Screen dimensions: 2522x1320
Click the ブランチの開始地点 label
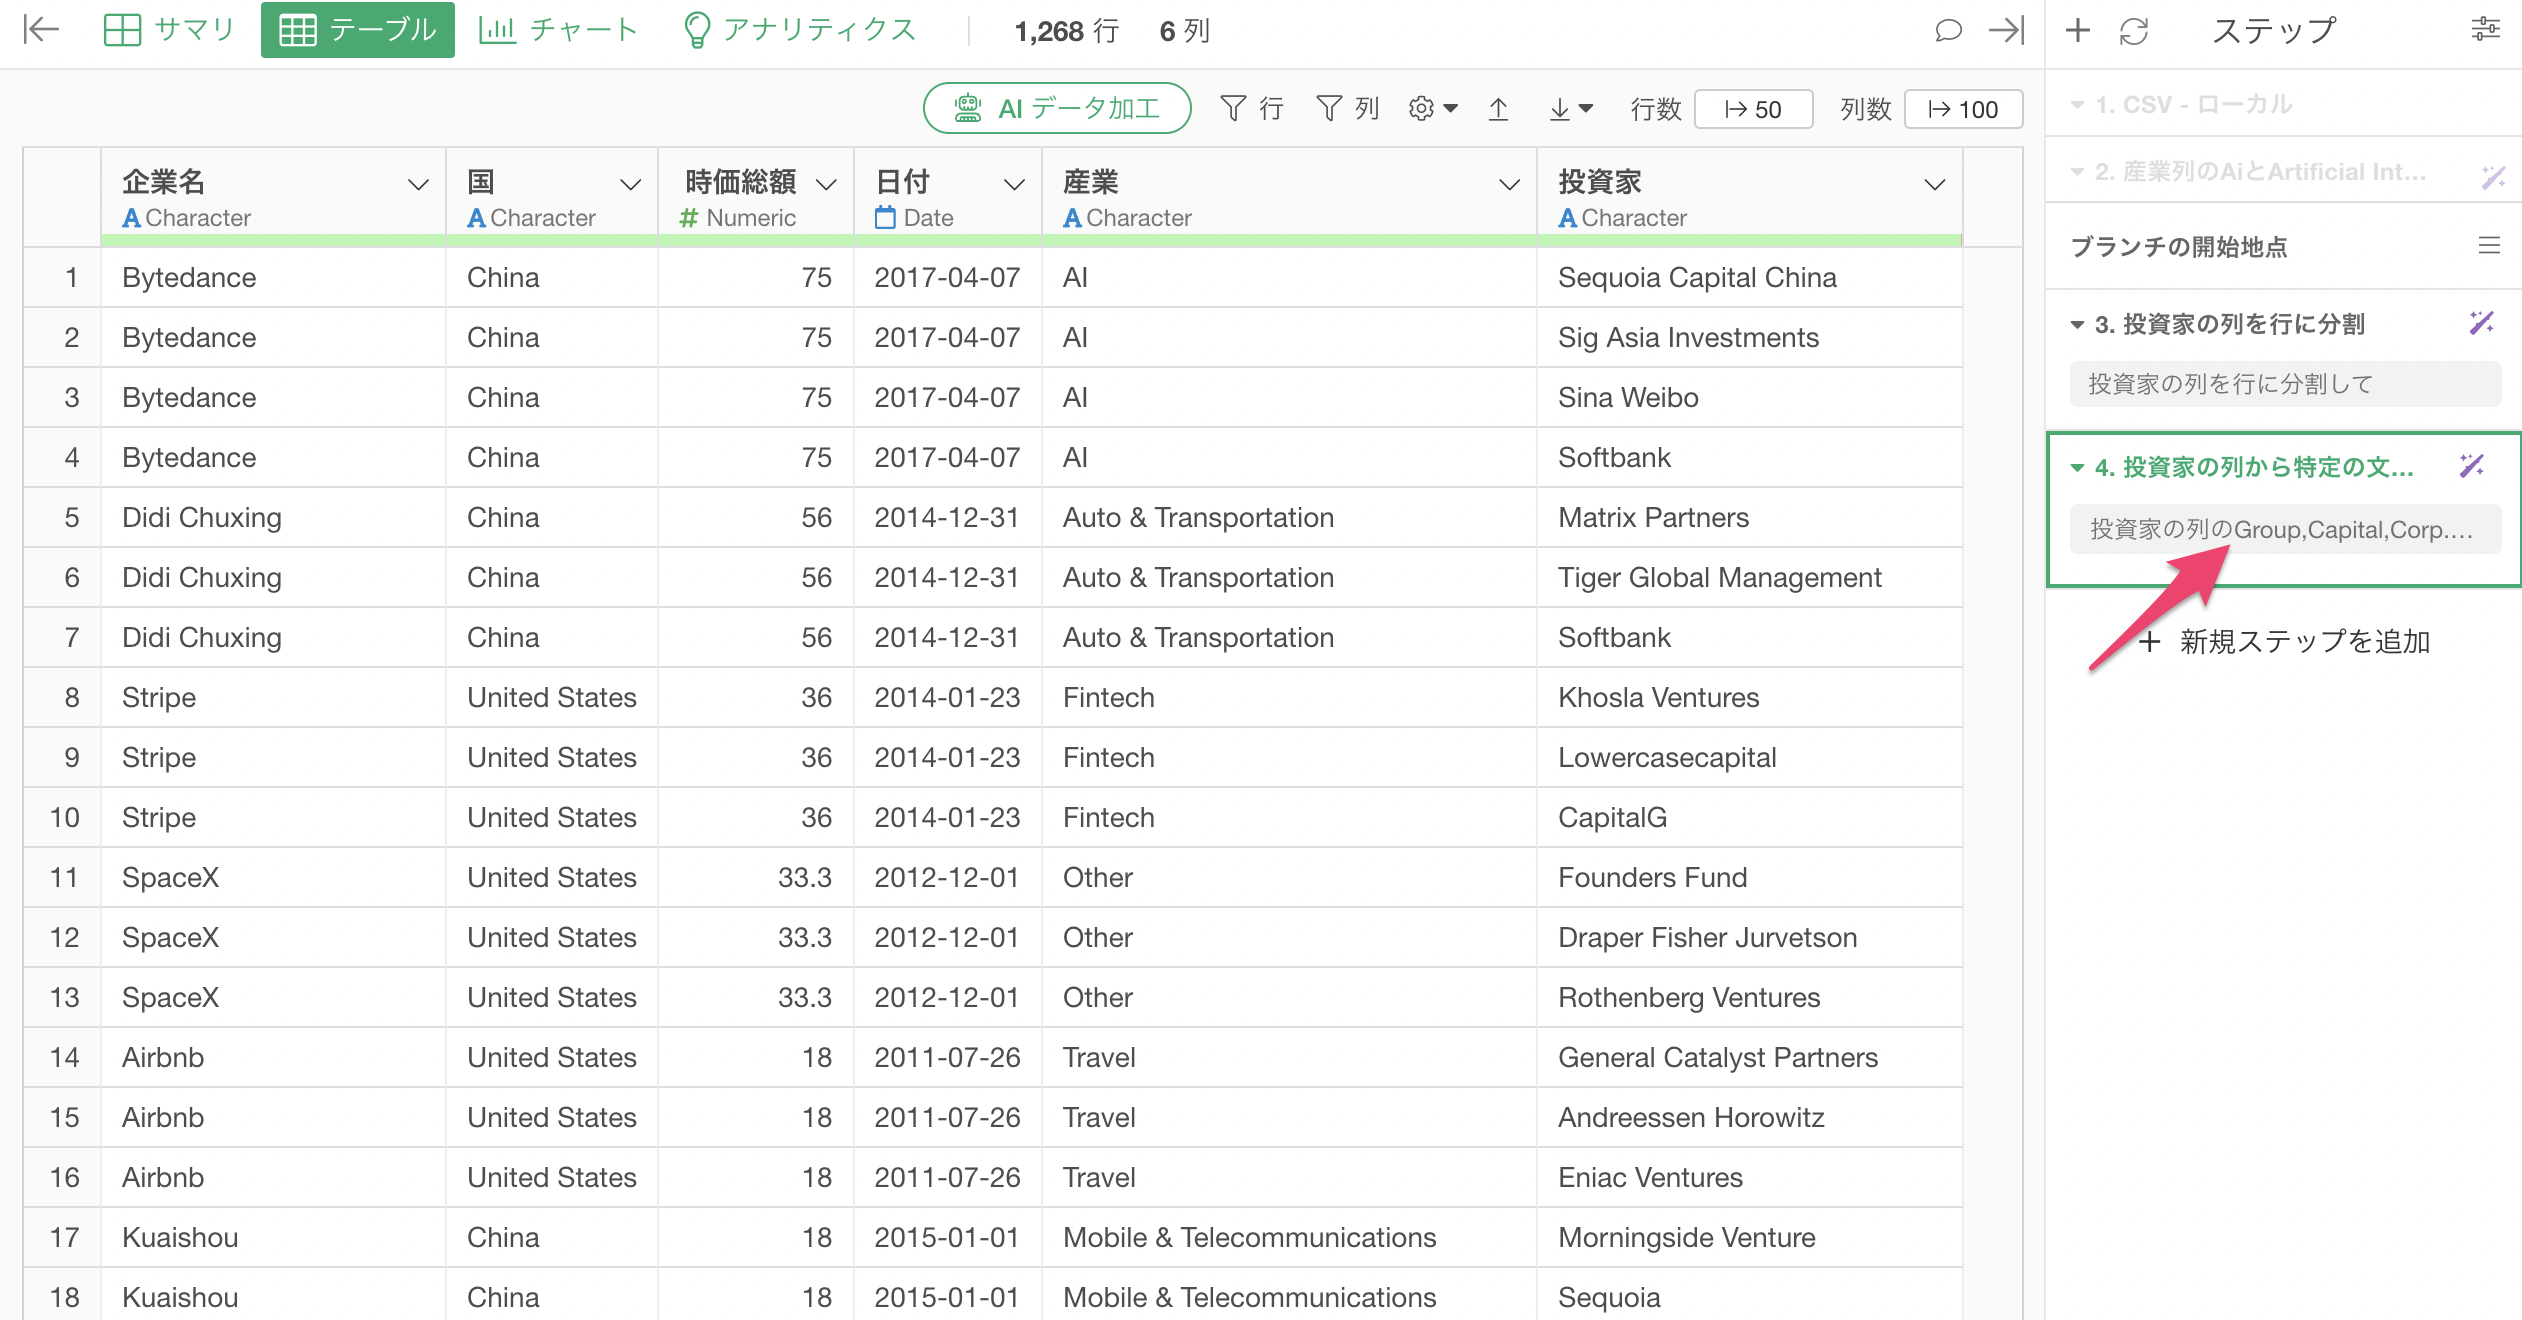2179,246
